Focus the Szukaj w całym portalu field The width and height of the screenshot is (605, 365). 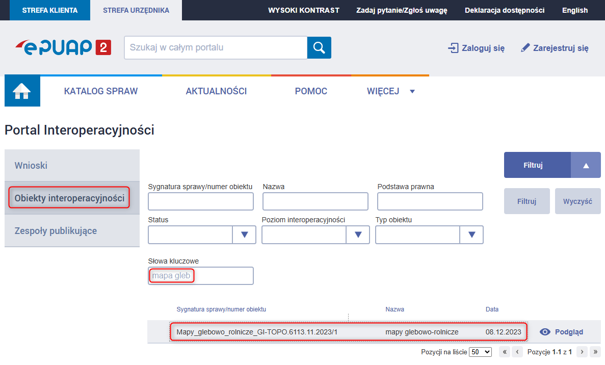(216, 48)
